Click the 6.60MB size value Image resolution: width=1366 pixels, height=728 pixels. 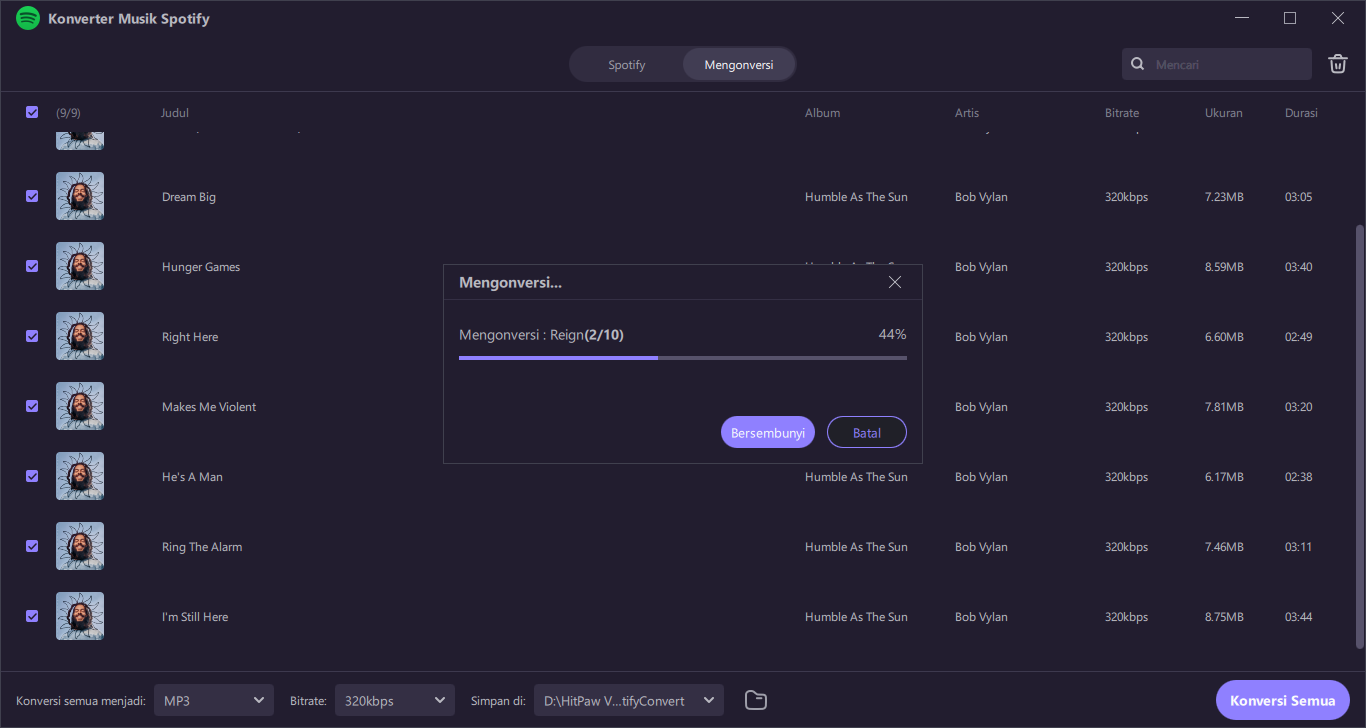tap(1224, 337)
